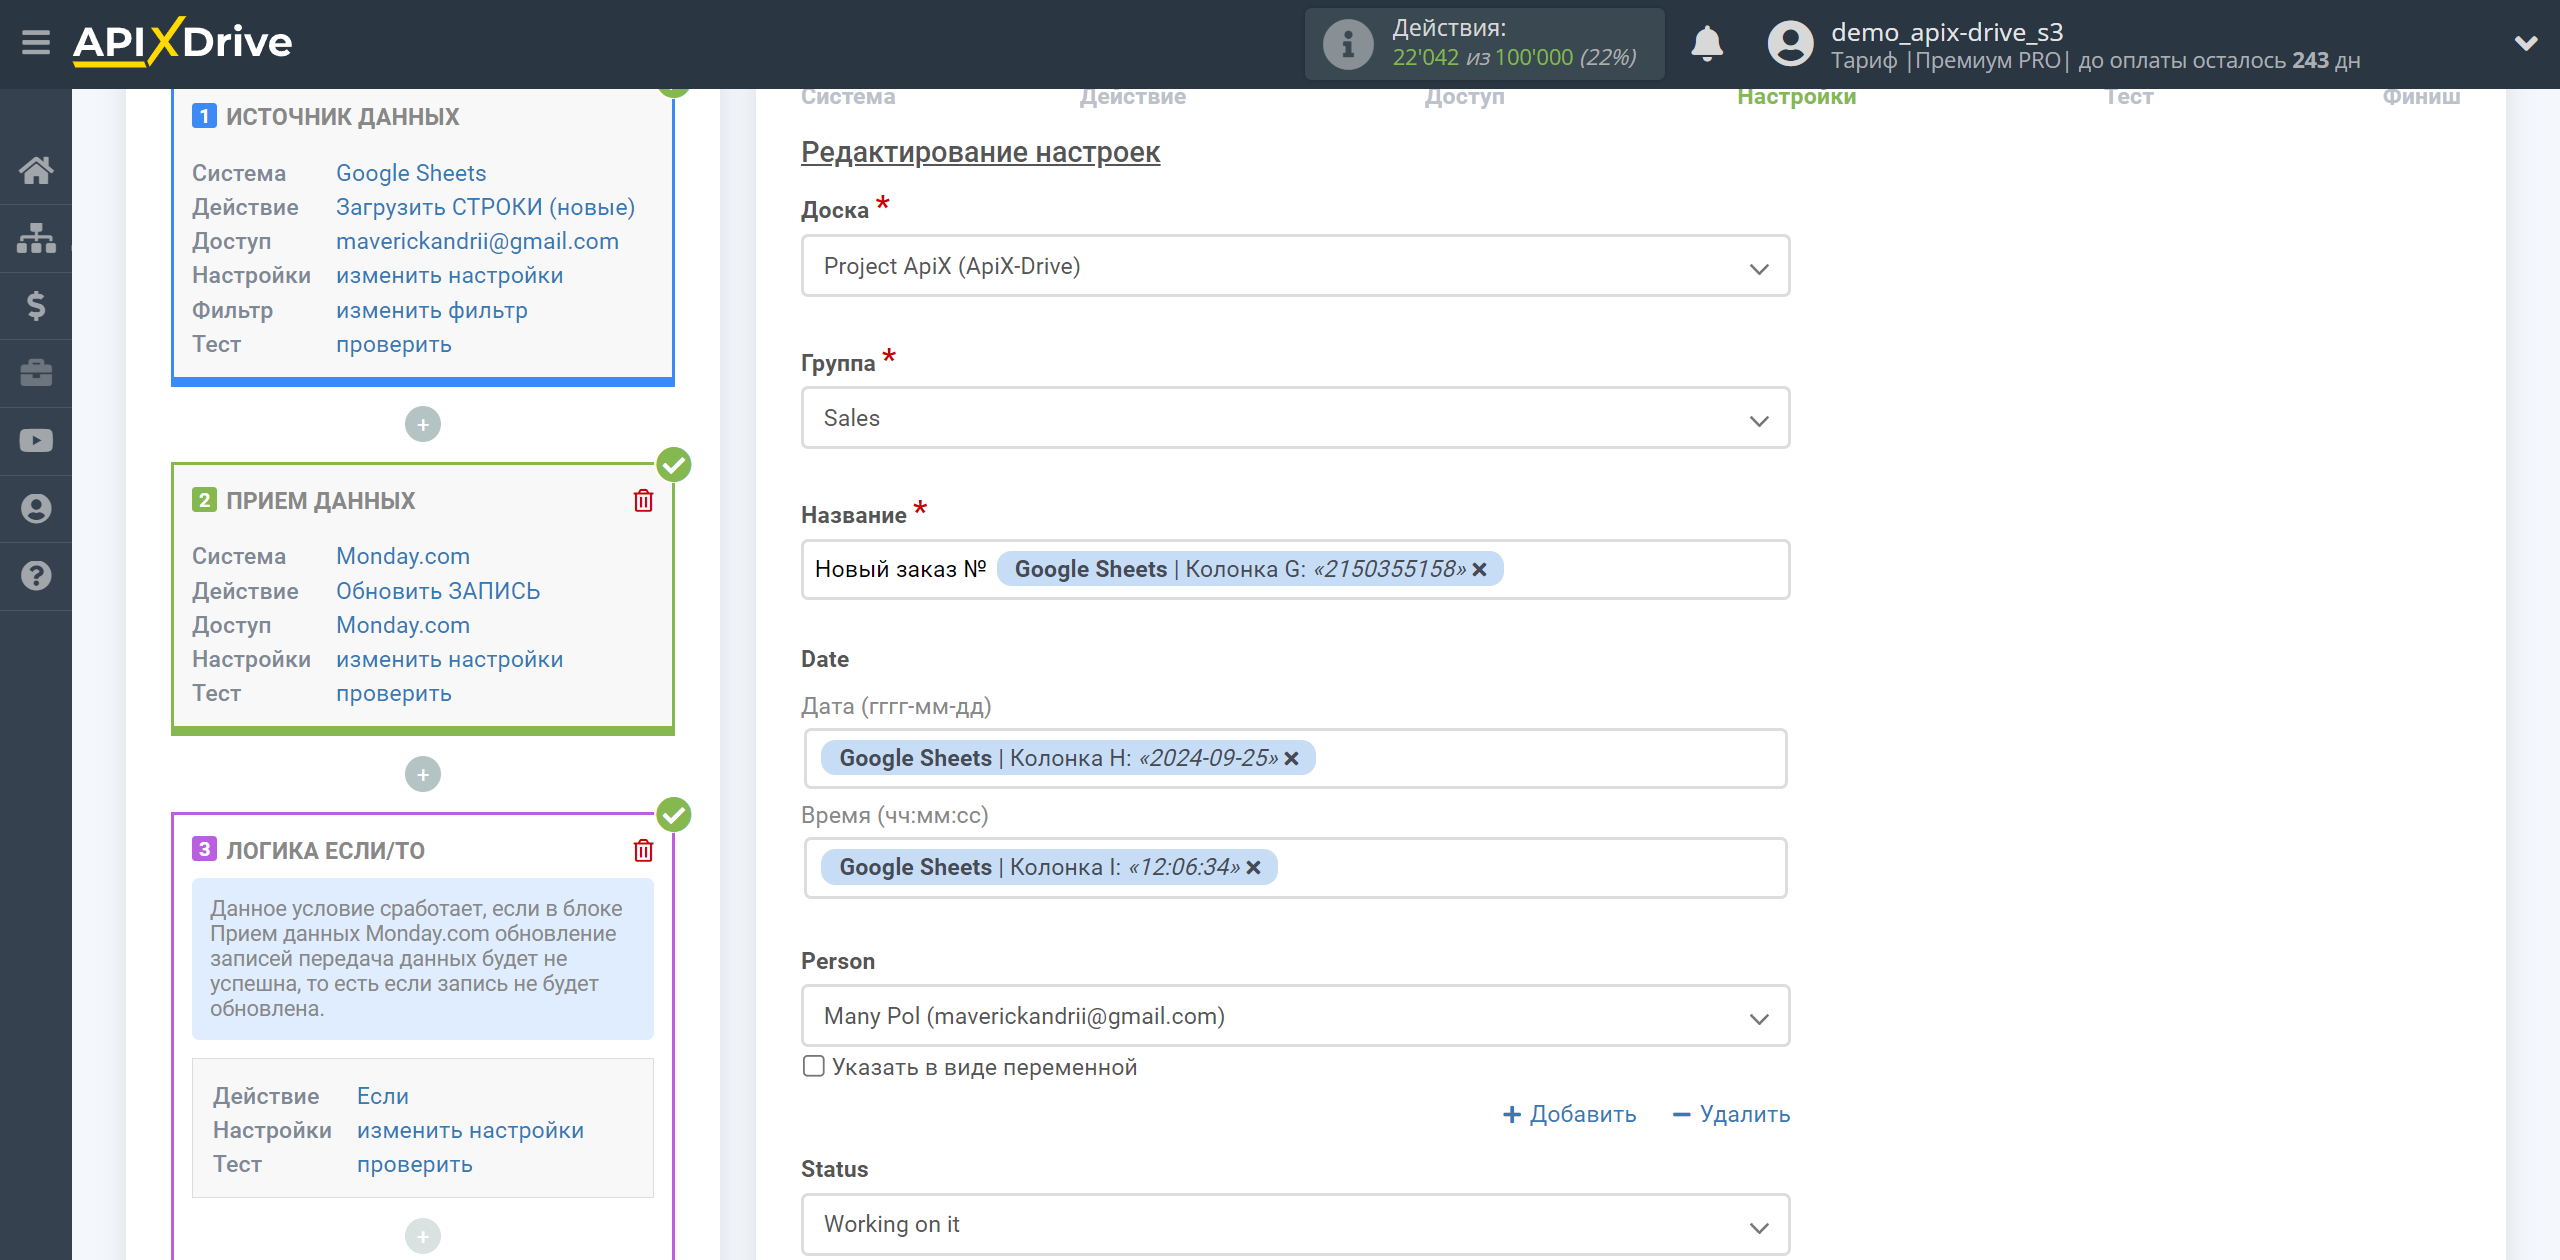
Task: Delete the Прием данных block
Action: (x=643, y=500)
